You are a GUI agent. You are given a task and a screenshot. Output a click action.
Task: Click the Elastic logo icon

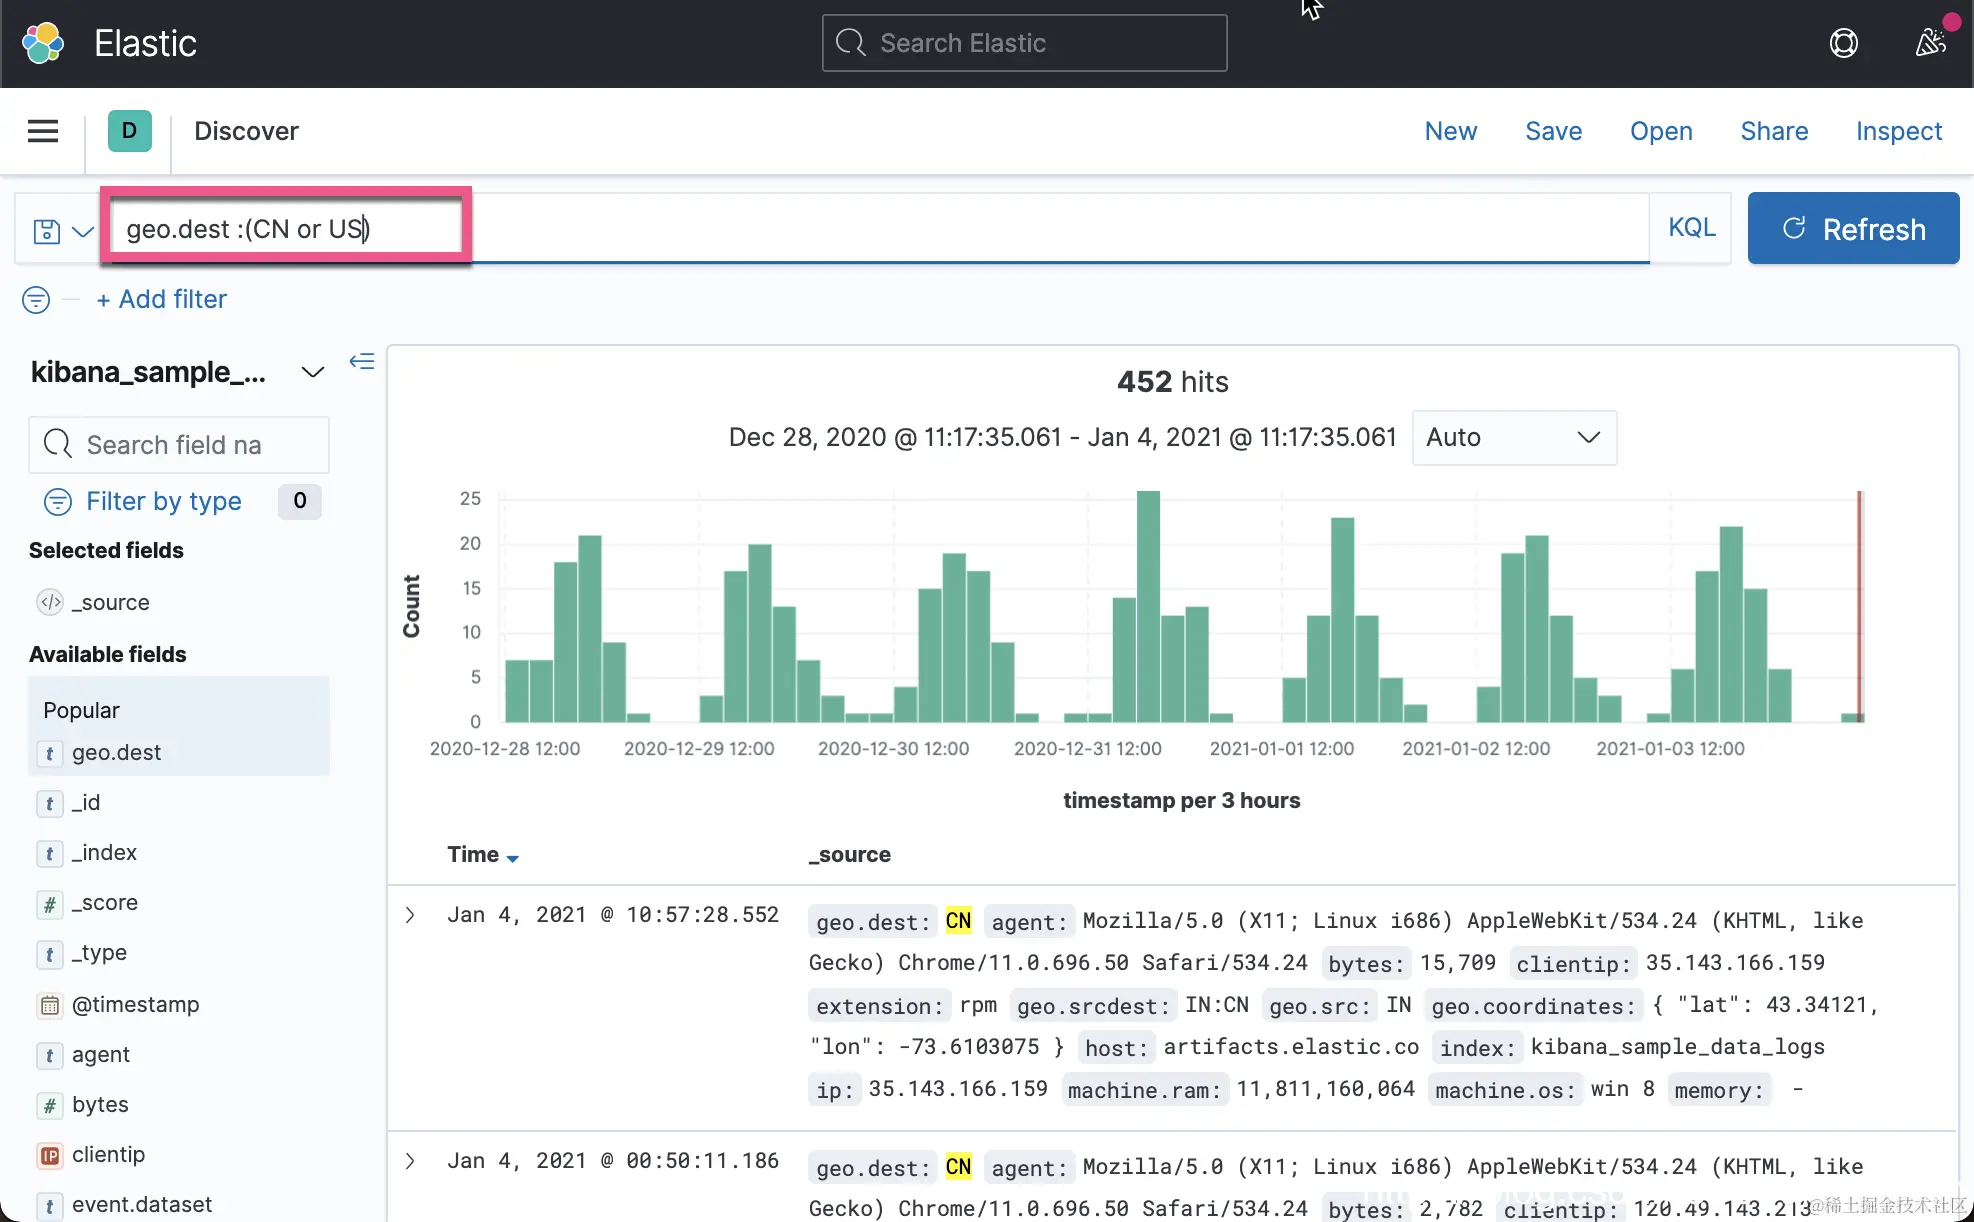point(43,43)
